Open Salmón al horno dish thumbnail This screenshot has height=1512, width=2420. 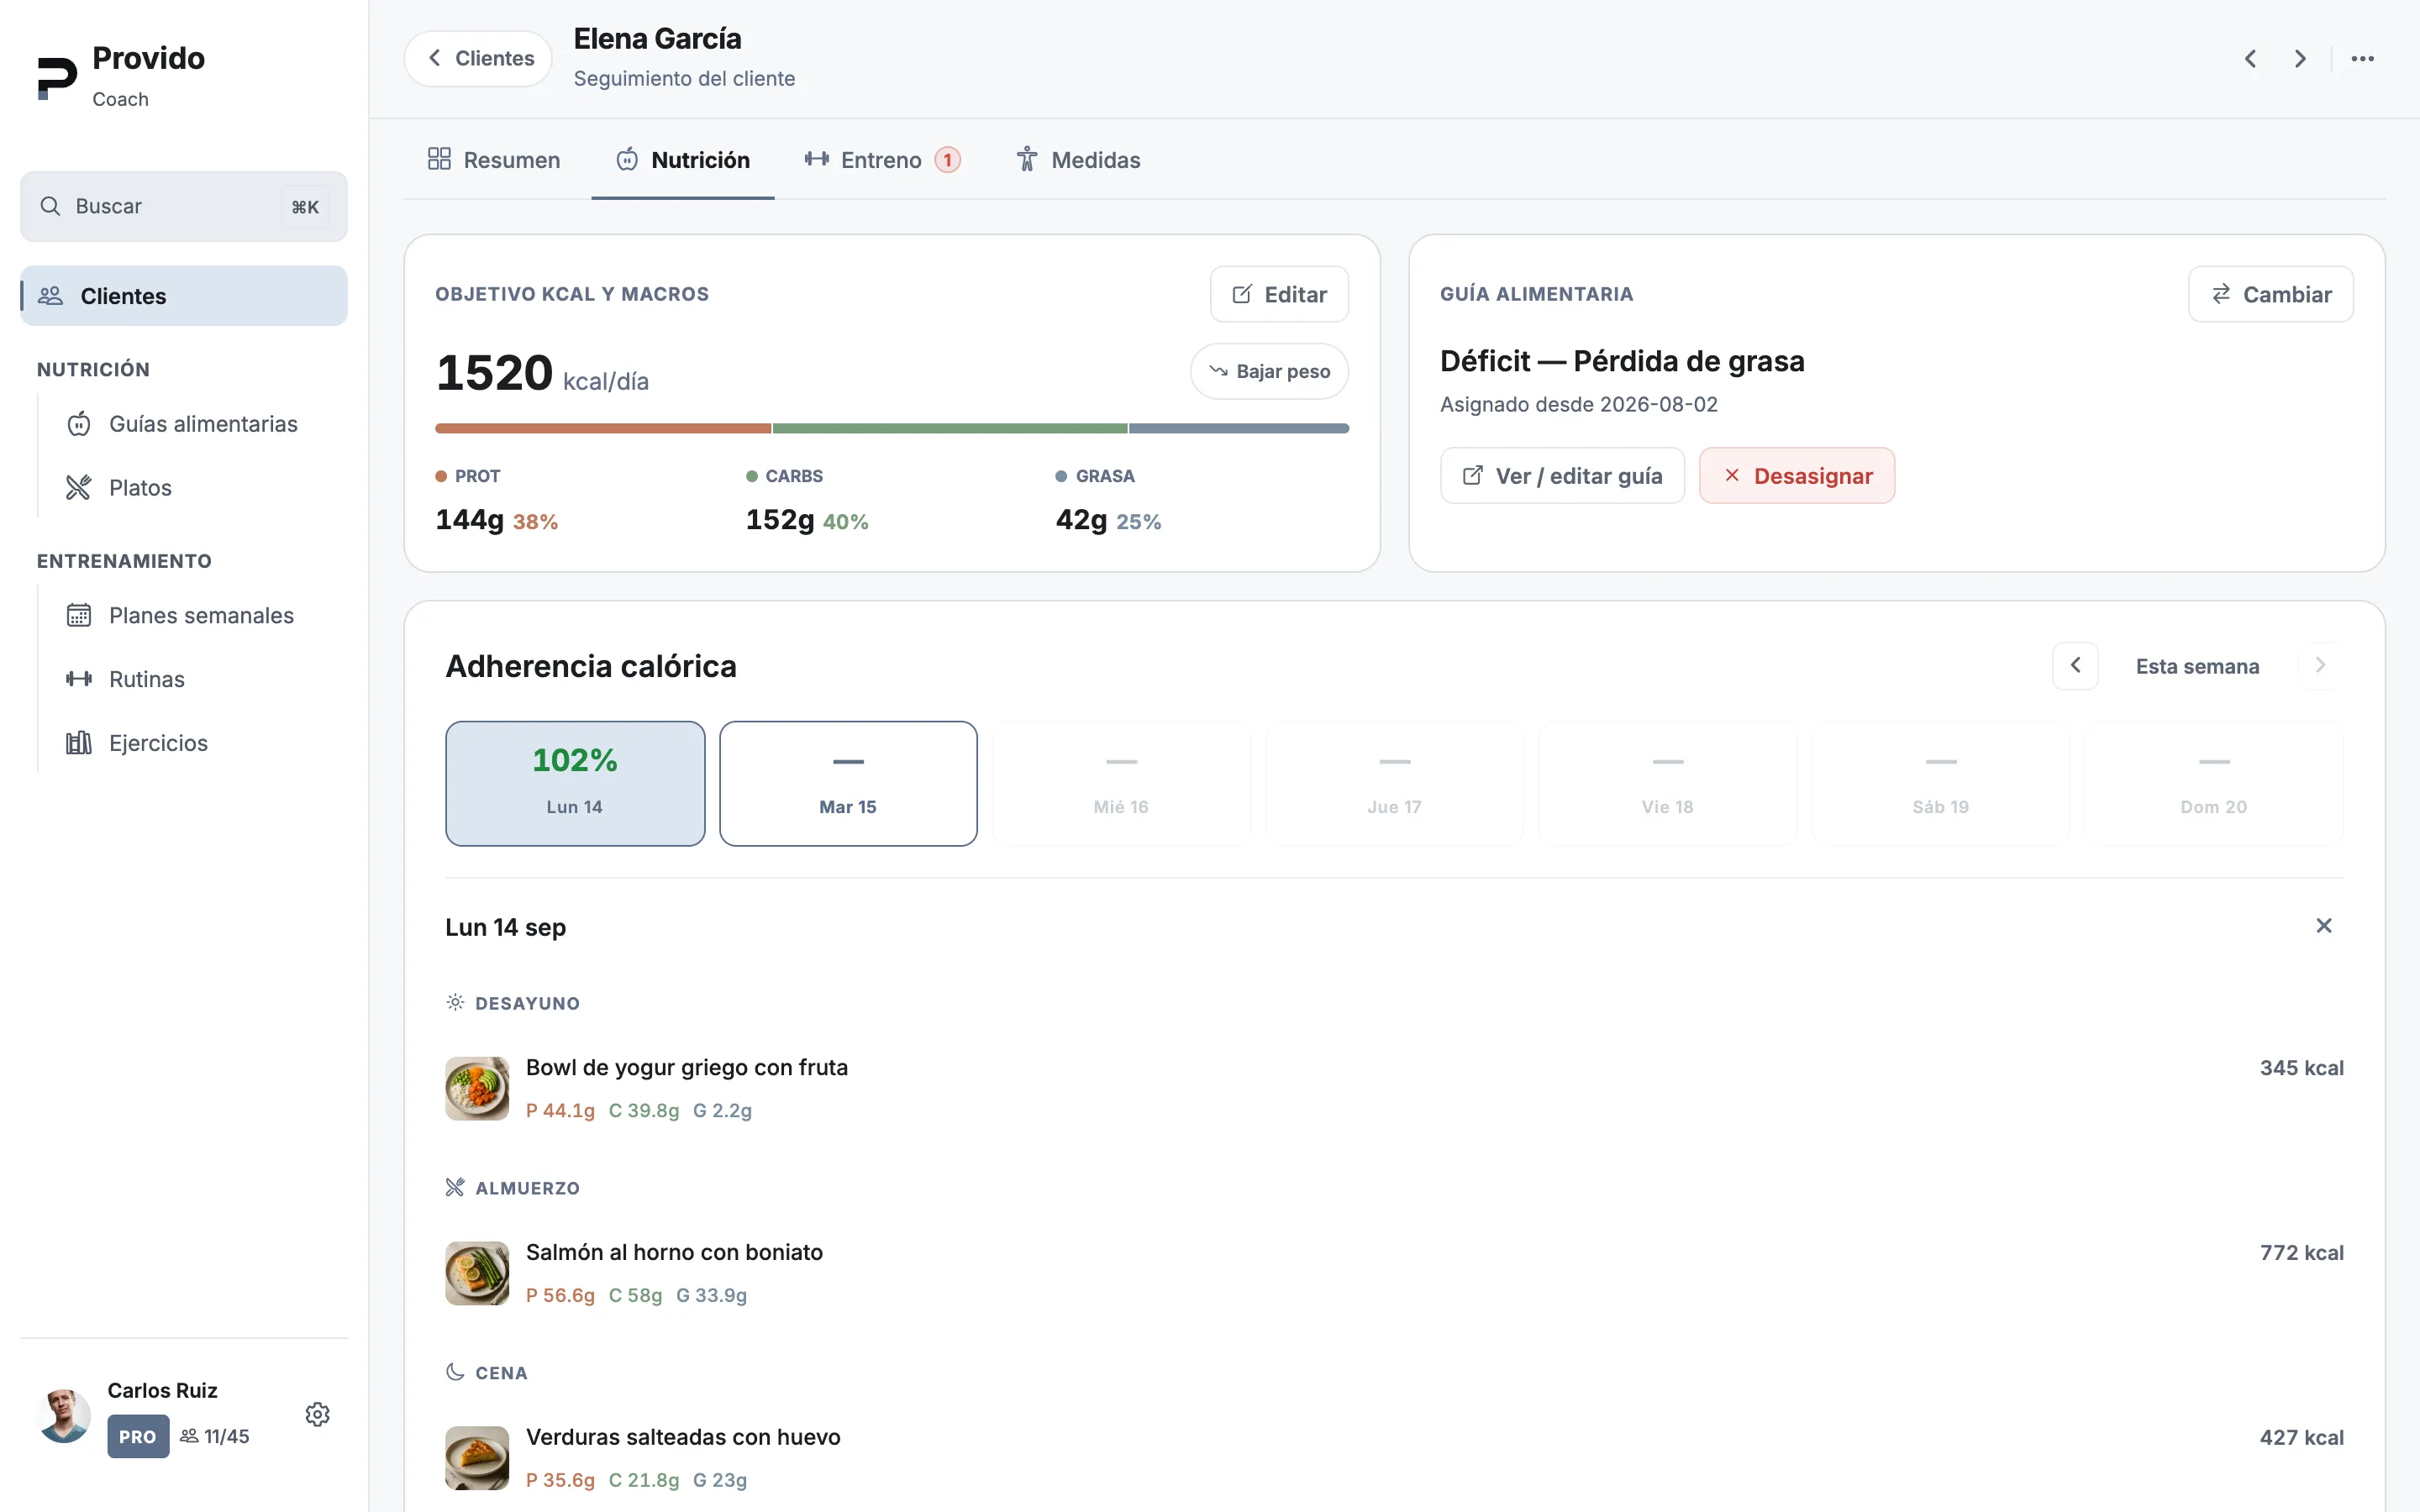click(x=477, y=1273)
